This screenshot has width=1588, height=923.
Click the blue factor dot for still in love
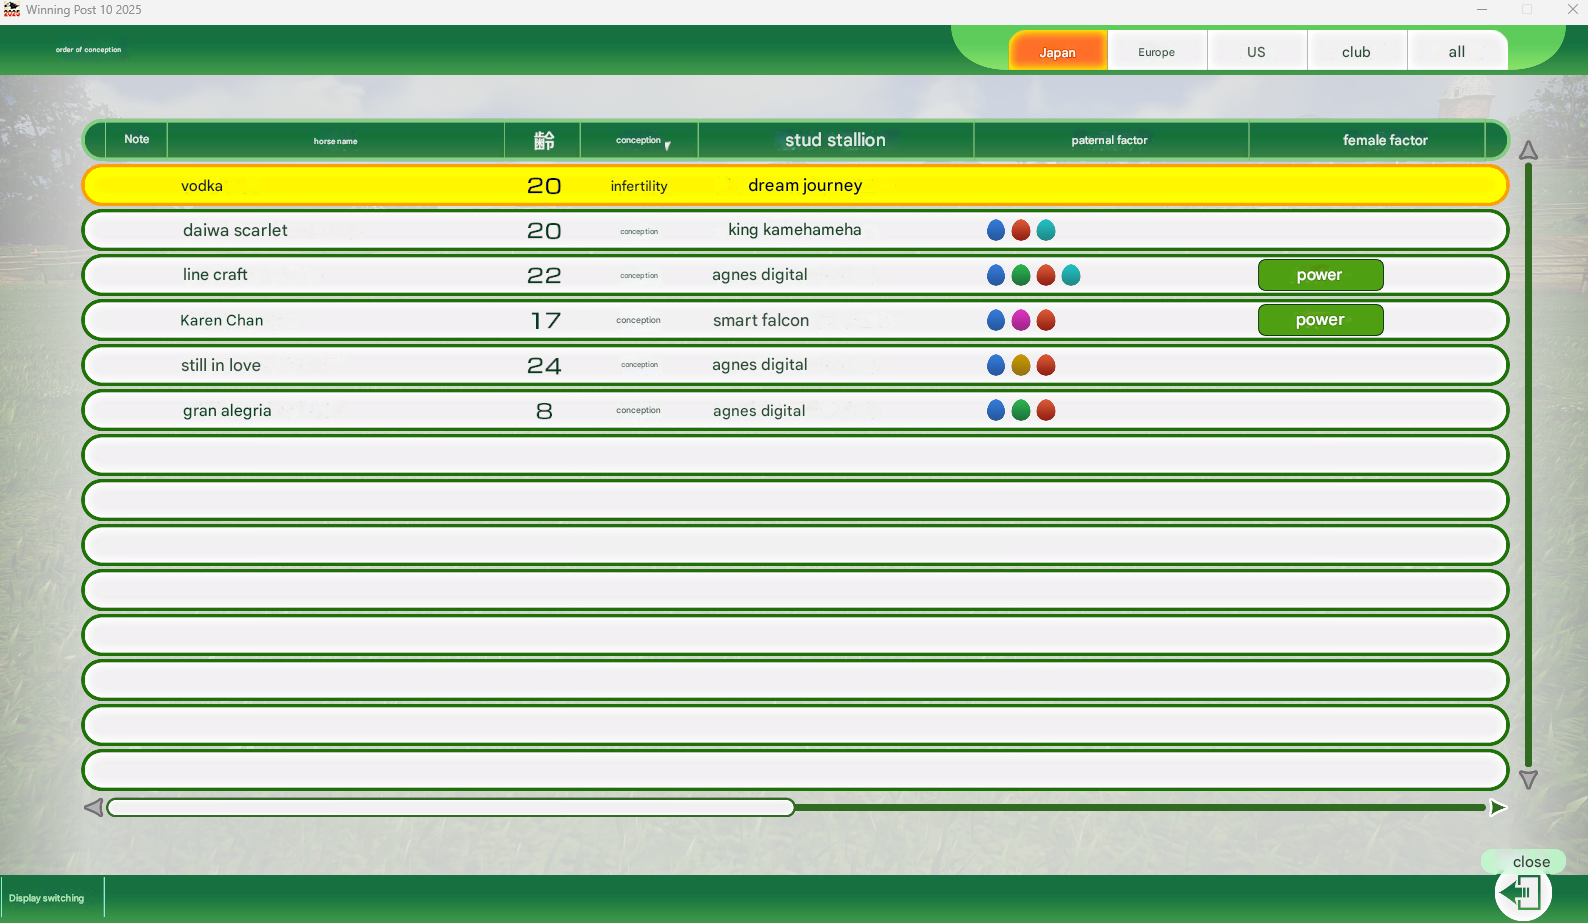coord(996,365)
